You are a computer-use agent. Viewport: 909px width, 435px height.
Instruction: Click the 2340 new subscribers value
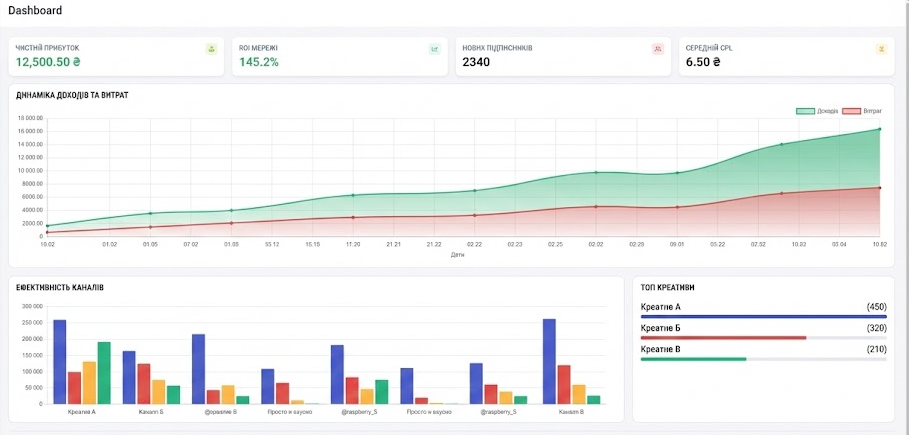tap(479, 62)
